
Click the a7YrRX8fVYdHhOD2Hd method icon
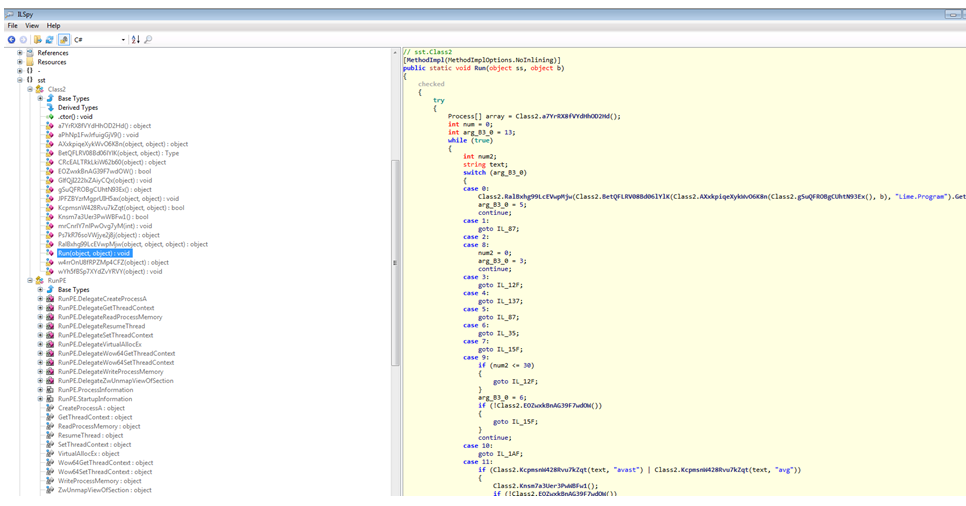point(50,126)
